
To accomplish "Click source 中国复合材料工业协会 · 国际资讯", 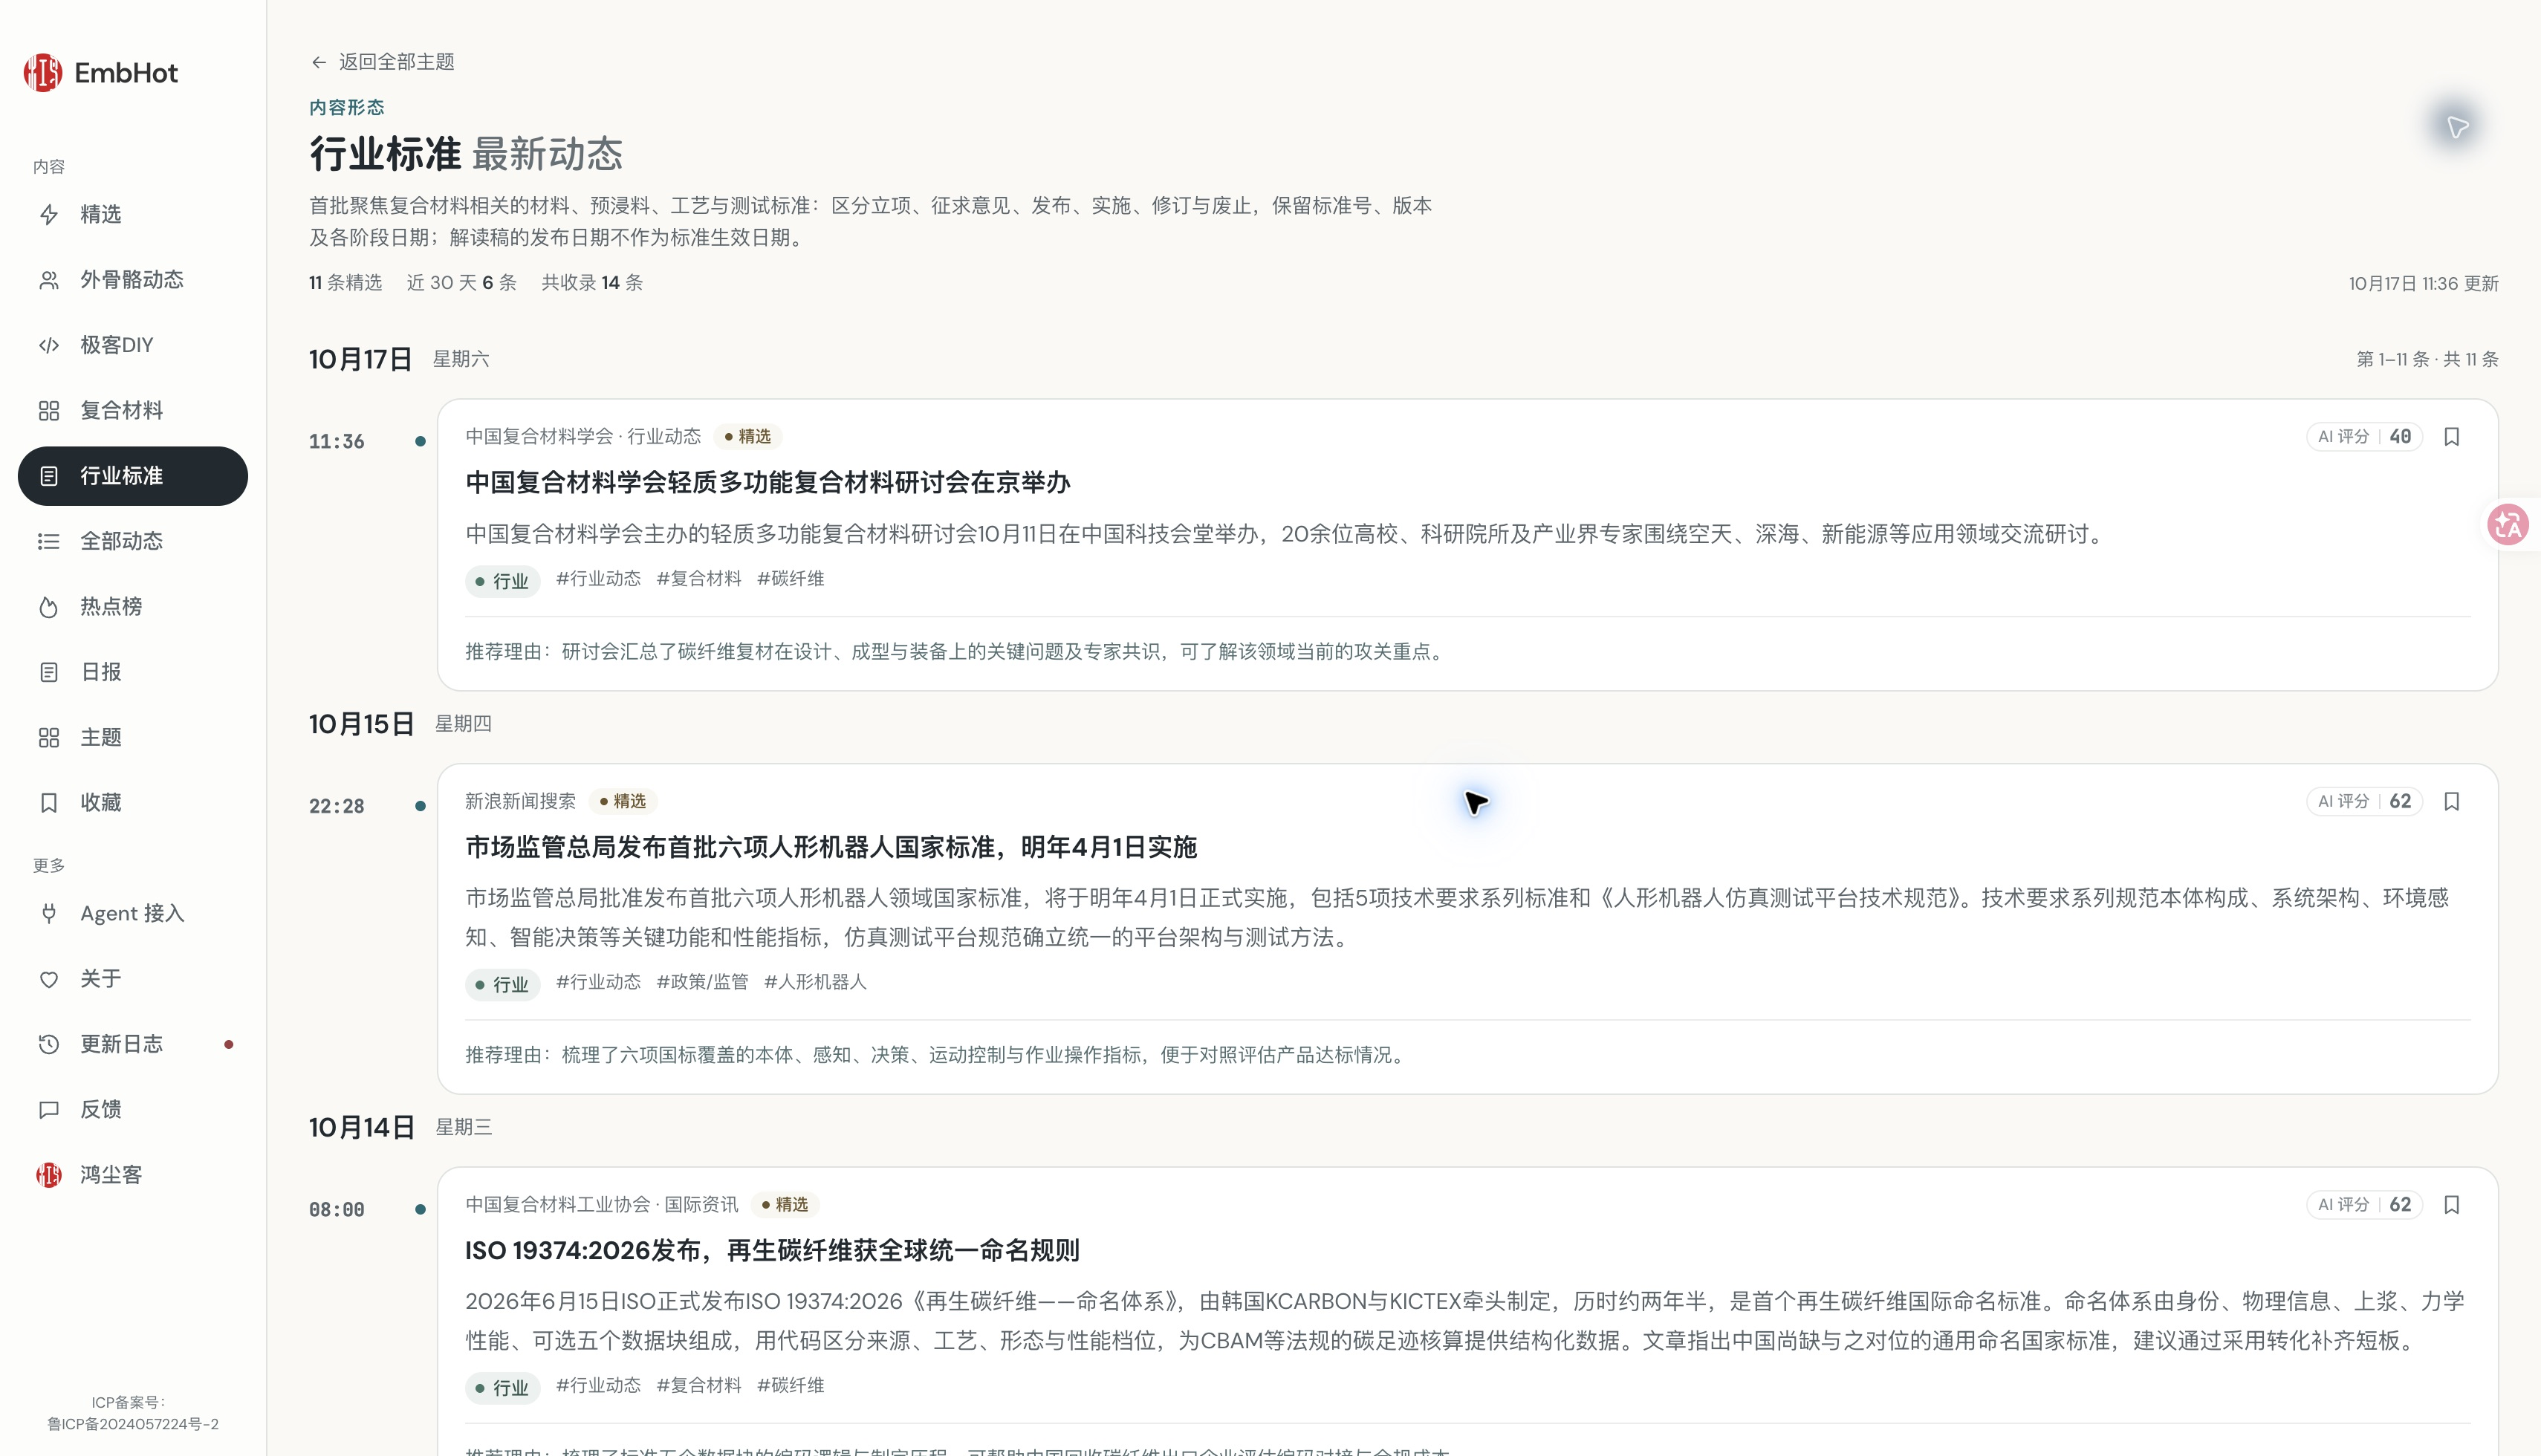I will pos(602,1205).
